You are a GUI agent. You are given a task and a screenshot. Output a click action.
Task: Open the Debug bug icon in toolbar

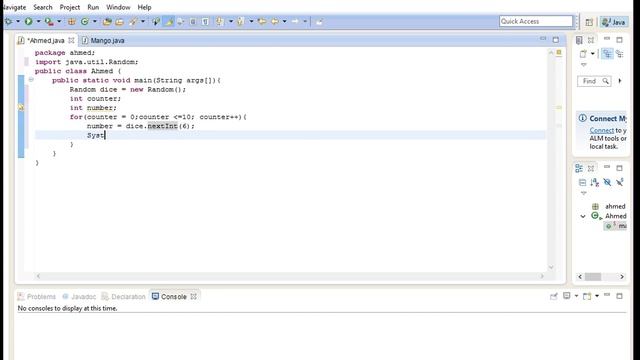pos(8,21)
